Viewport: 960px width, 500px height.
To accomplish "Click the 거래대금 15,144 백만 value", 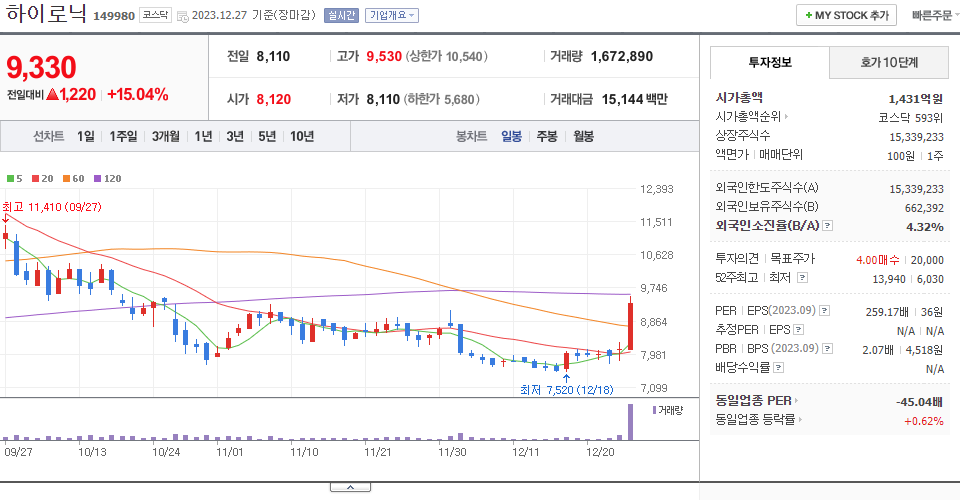I will click(x=634, y=99).
